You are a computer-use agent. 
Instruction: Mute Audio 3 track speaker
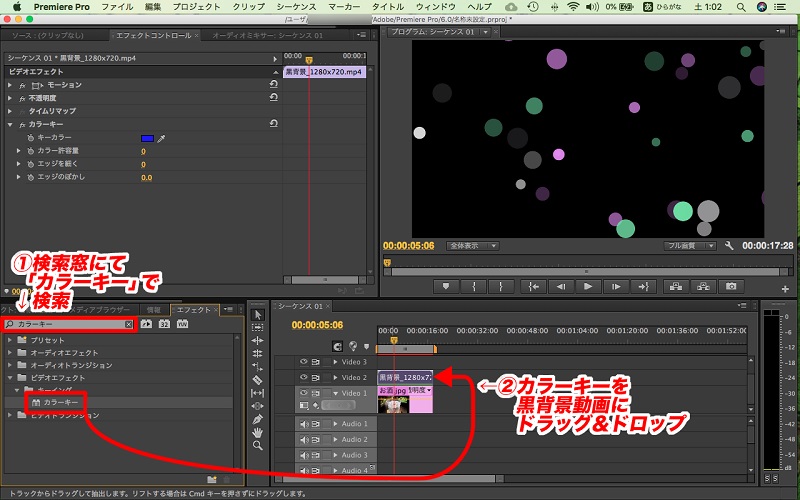(304, 455)
